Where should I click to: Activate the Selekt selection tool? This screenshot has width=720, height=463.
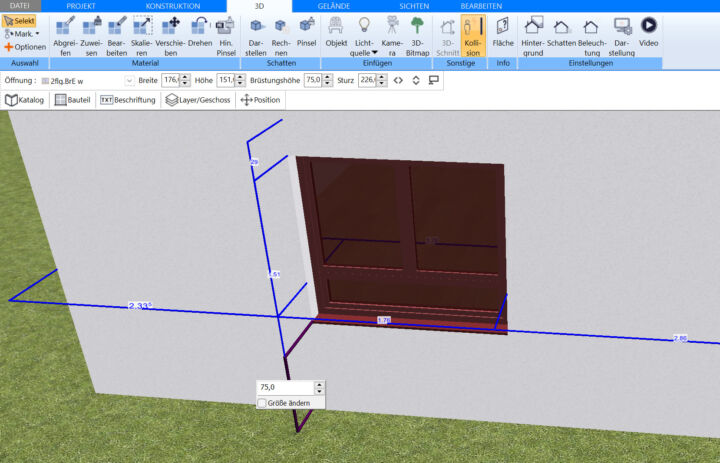click(x=19, y=21)
